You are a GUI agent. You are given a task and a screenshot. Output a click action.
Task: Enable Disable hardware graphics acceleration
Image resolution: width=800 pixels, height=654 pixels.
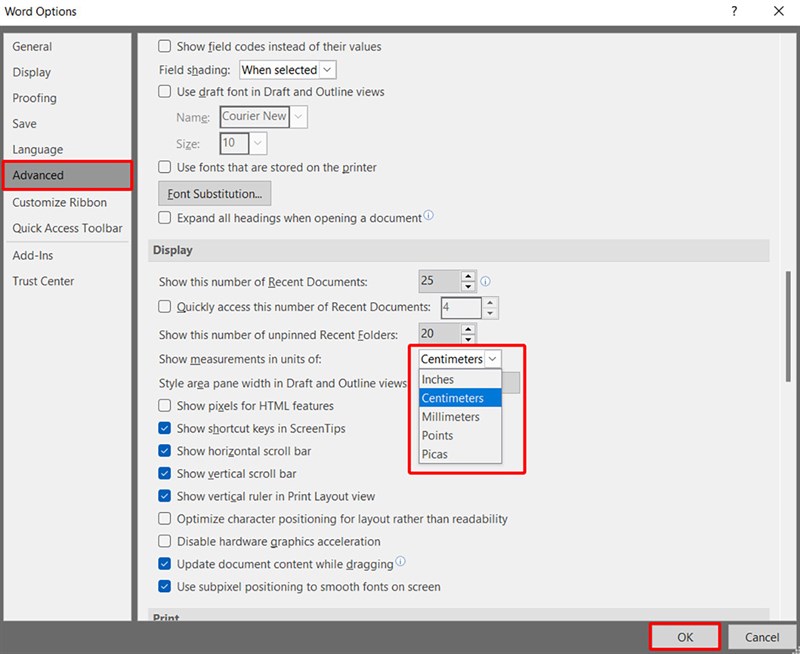coord(164,541)
